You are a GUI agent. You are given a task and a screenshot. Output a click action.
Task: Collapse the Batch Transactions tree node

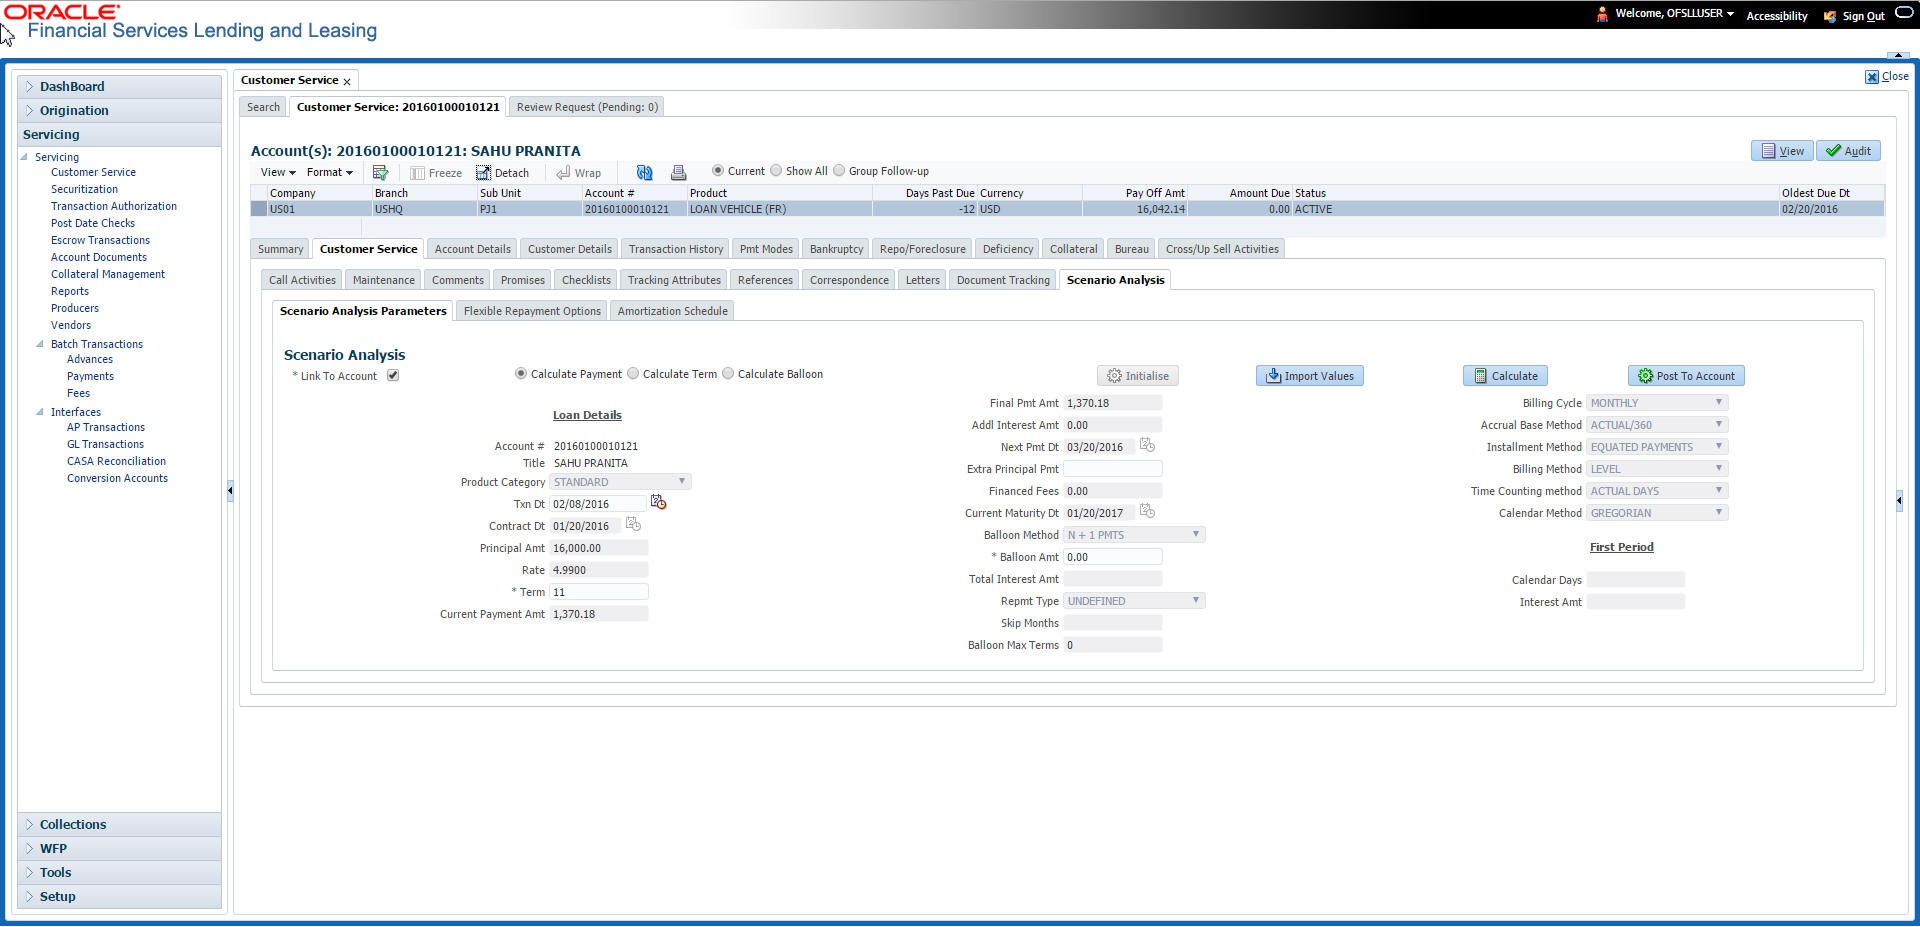click(40, 344)
